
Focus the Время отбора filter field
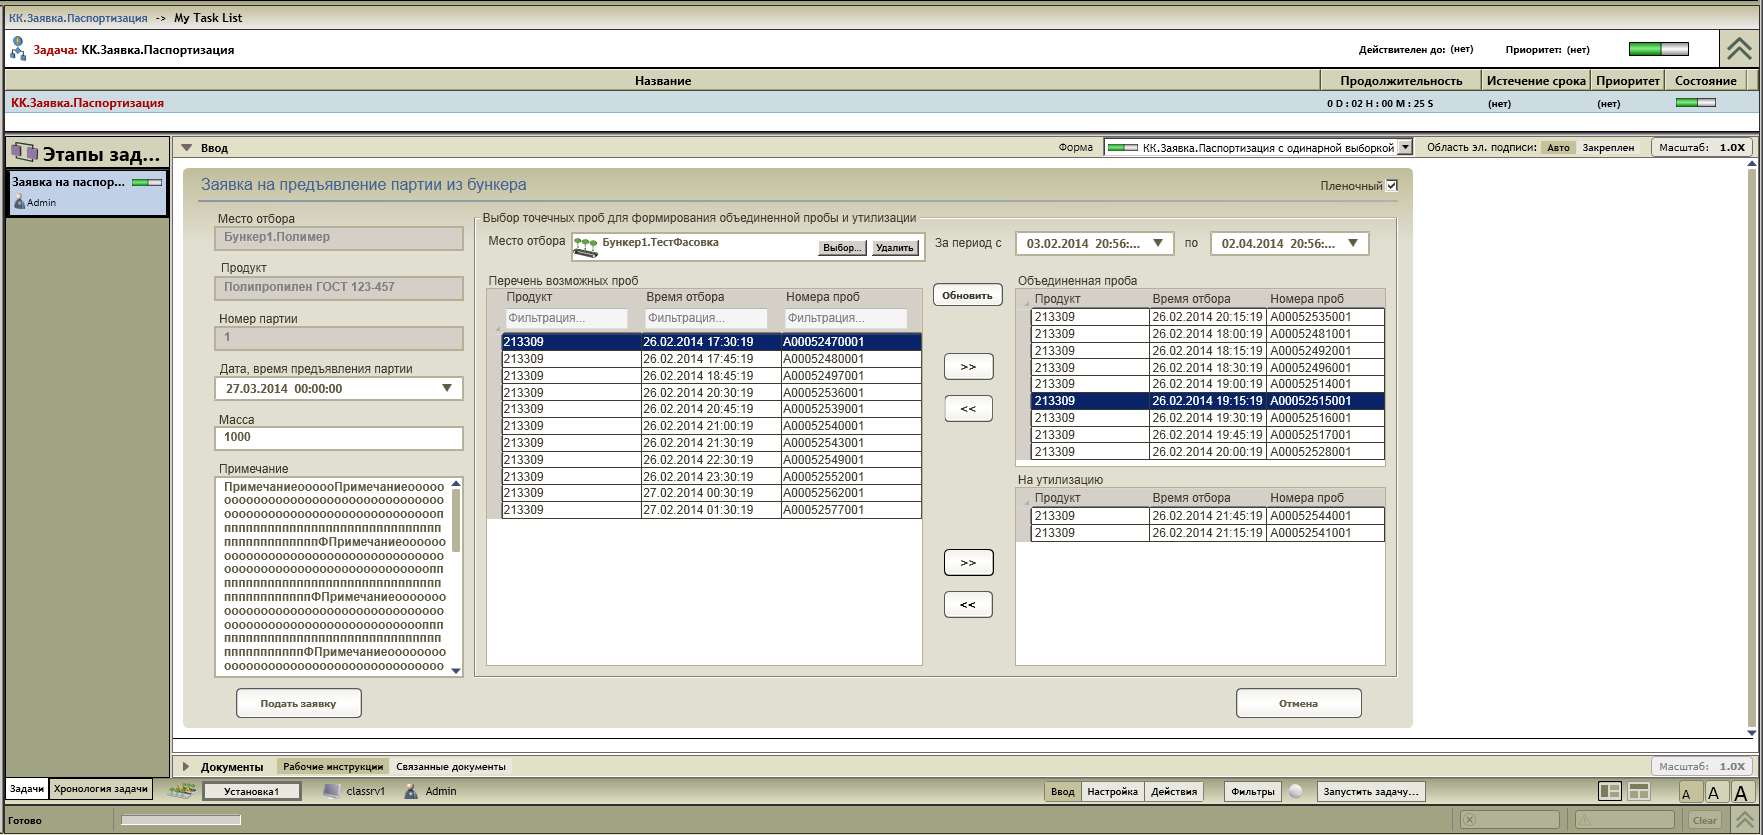(706, 318)
